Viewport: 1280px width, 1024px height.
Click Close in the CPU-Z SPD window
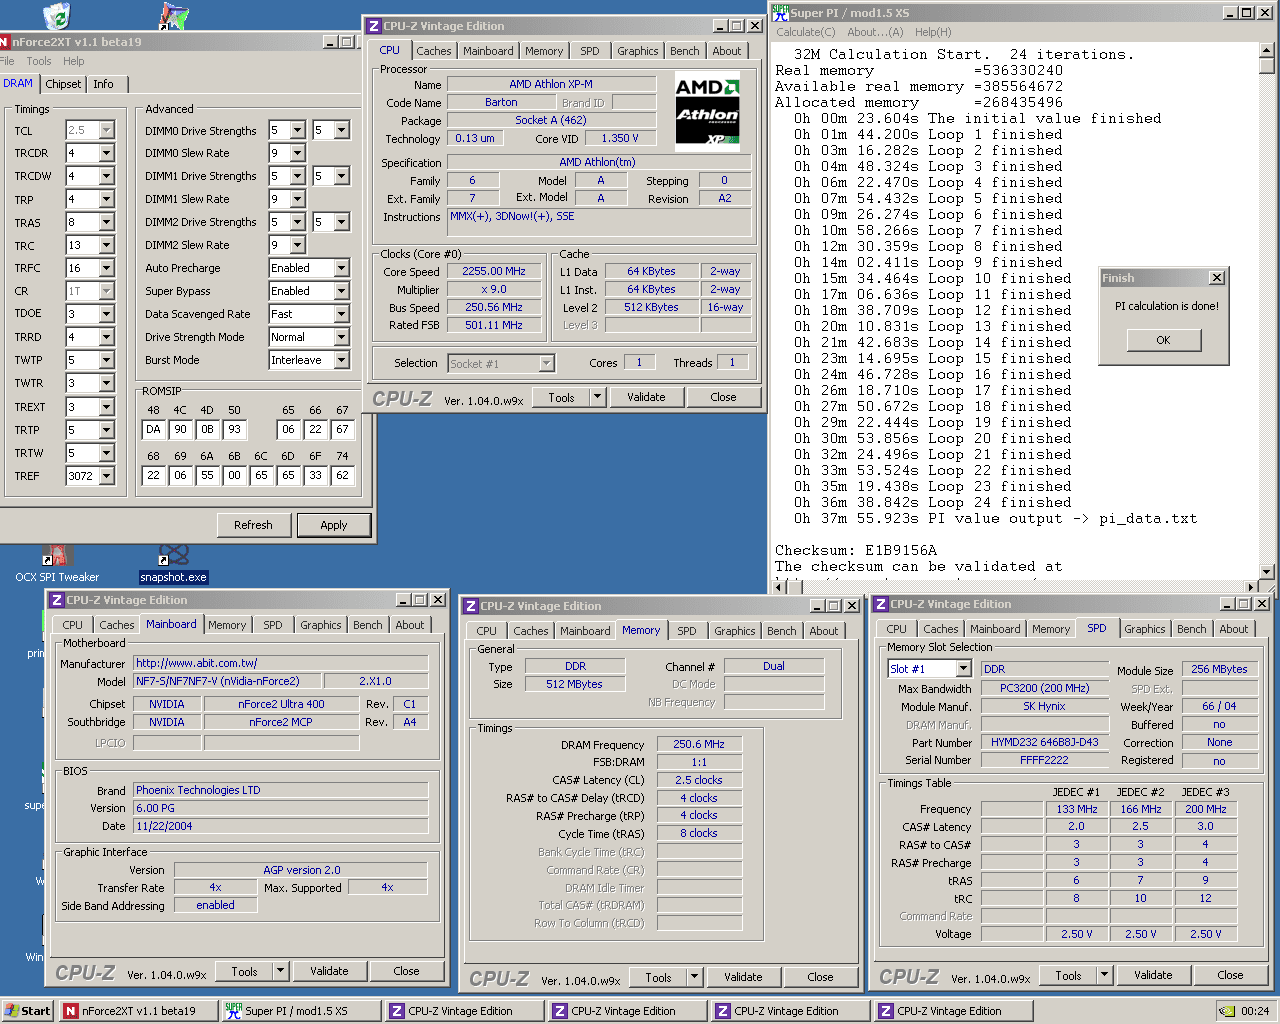1230,975
